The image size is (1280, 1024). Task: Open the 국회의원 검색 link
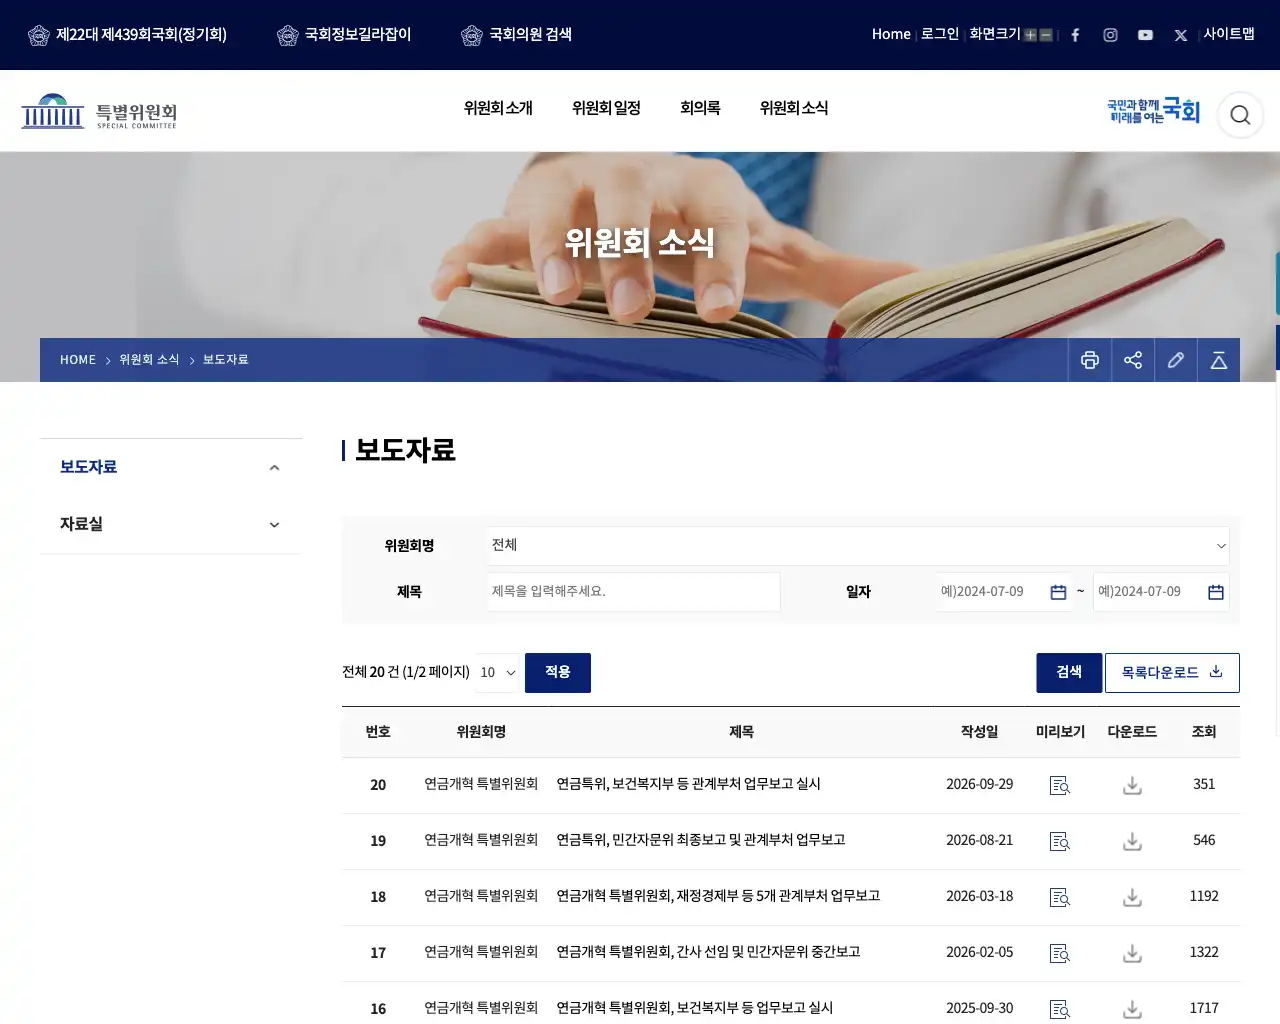[x=517, y=35]
